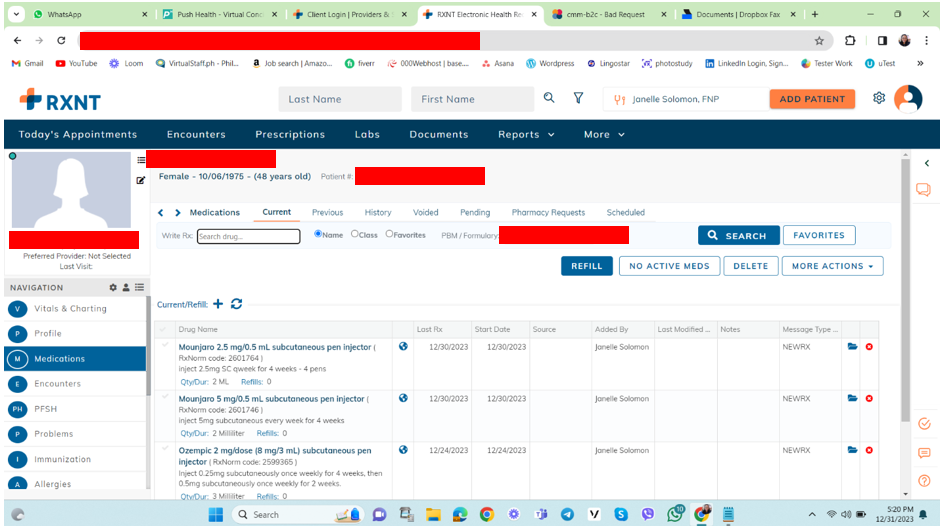Click the RXNT logo
Screen dimensions: 942x526
point(60,100)
